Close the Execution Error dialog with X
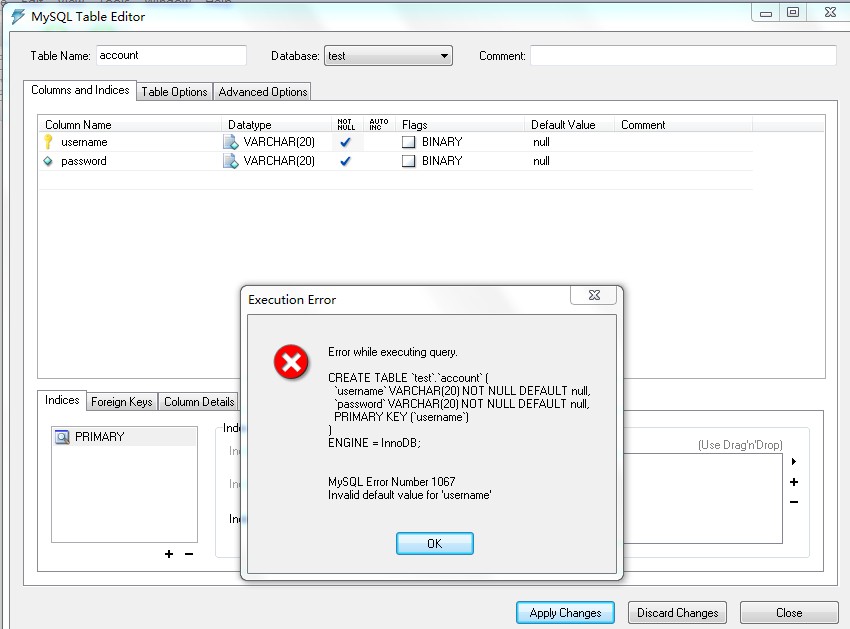Viewport: 850px width, 629px height. pos(594,295)
